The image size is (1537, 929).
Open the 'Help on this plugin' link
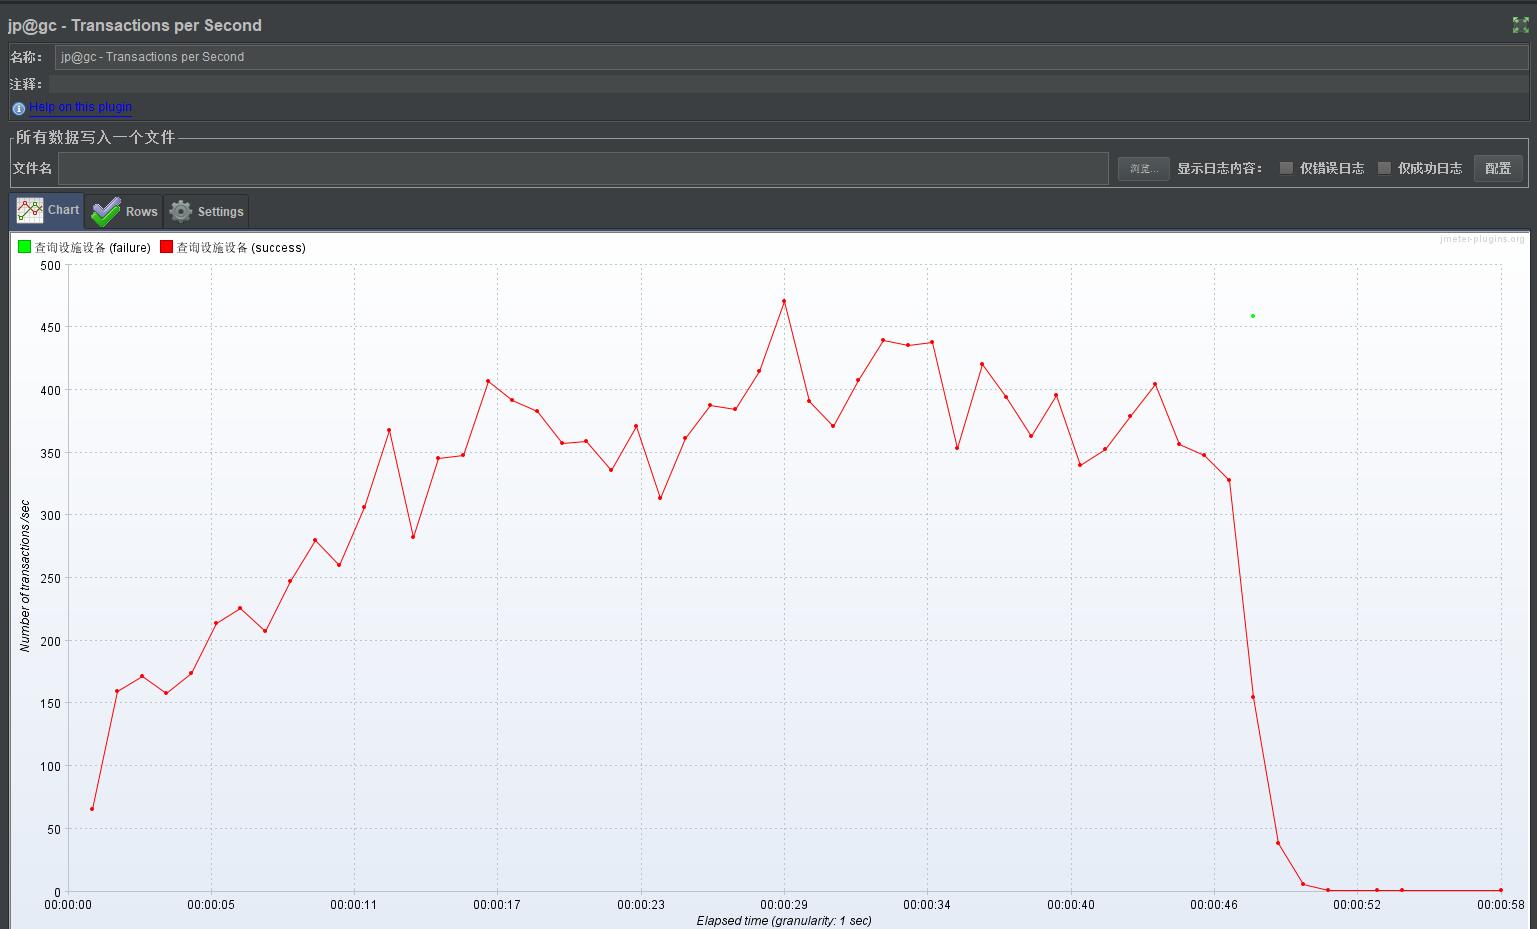pos(80,107)
